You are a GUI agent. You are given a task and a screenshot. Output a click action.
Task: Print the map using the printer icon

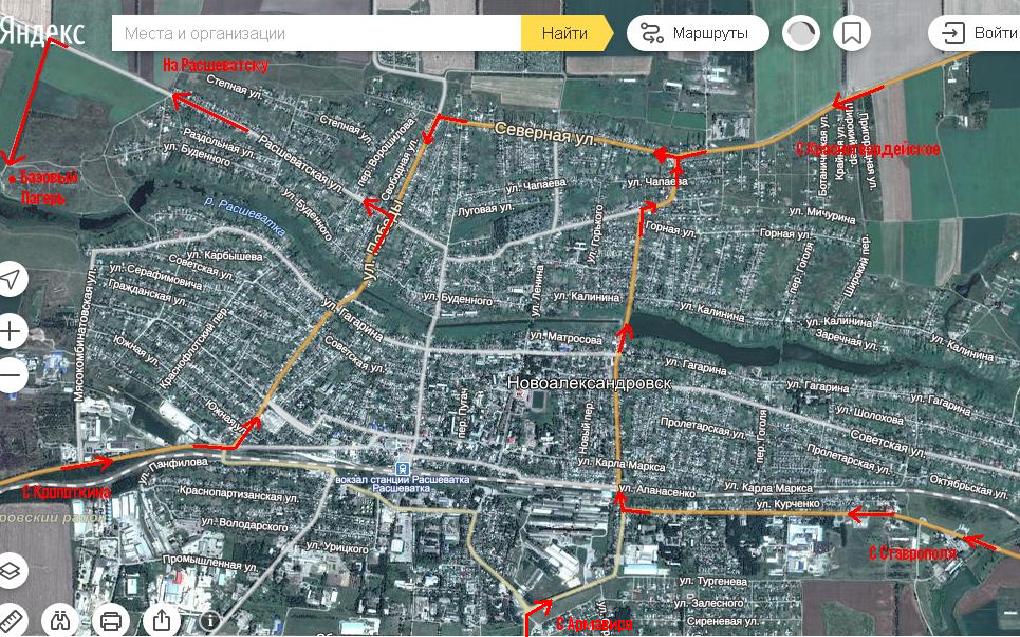[111, 620]
